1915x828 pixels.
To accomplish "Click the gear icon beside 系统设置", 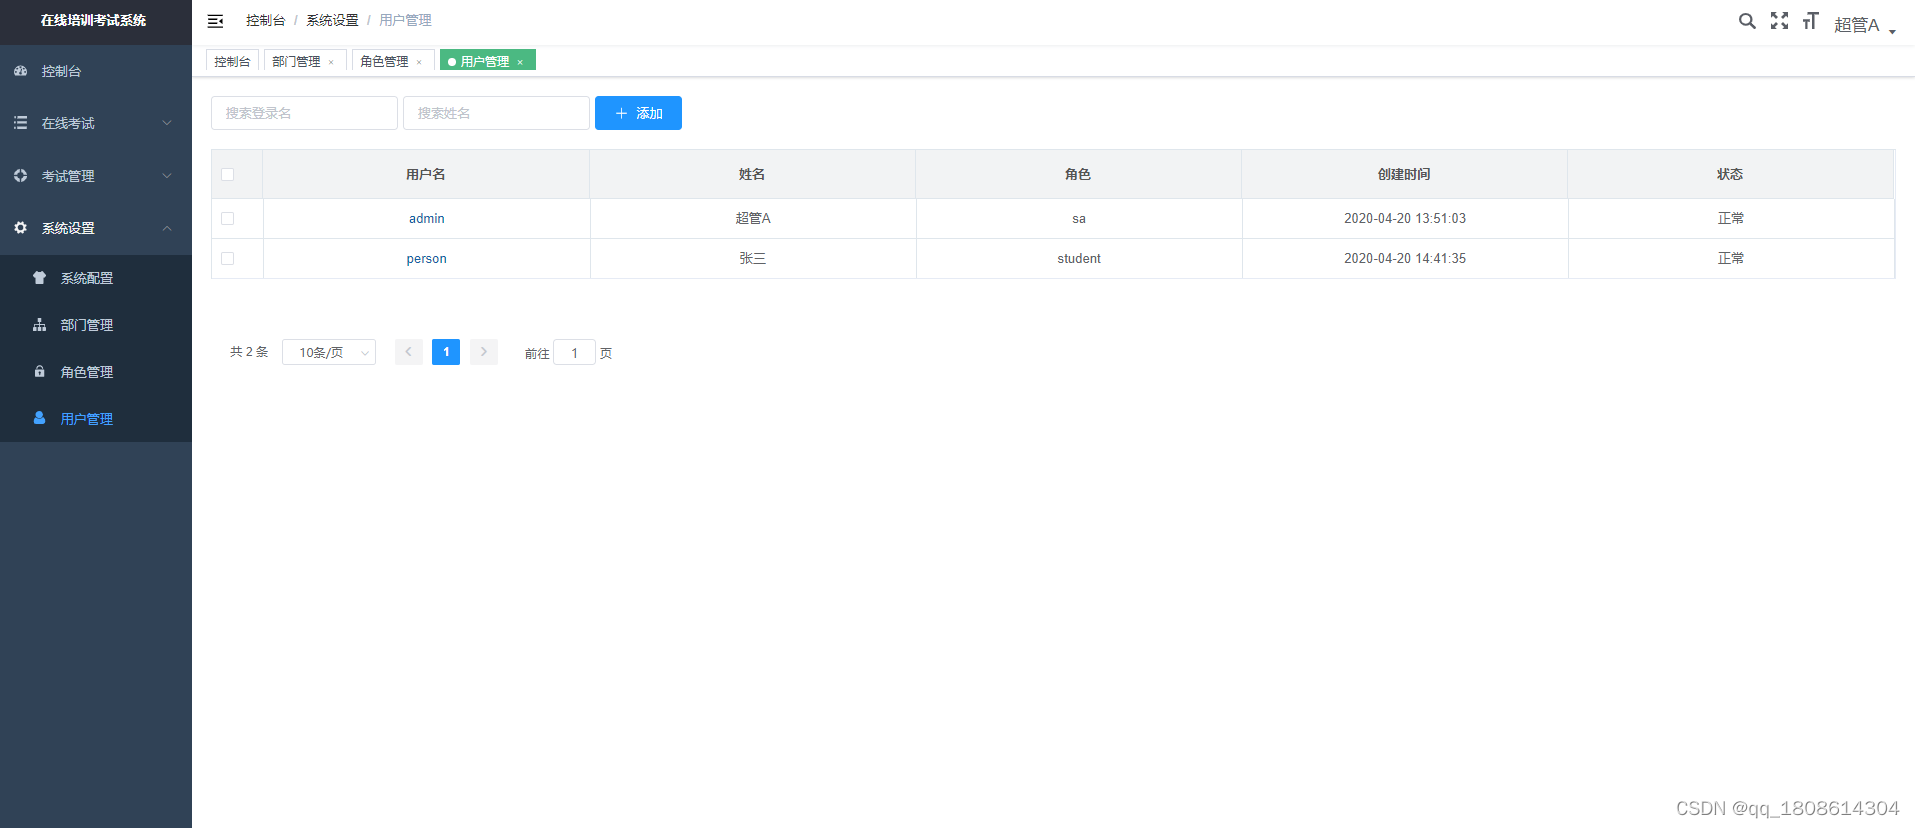I will (20, 228).
